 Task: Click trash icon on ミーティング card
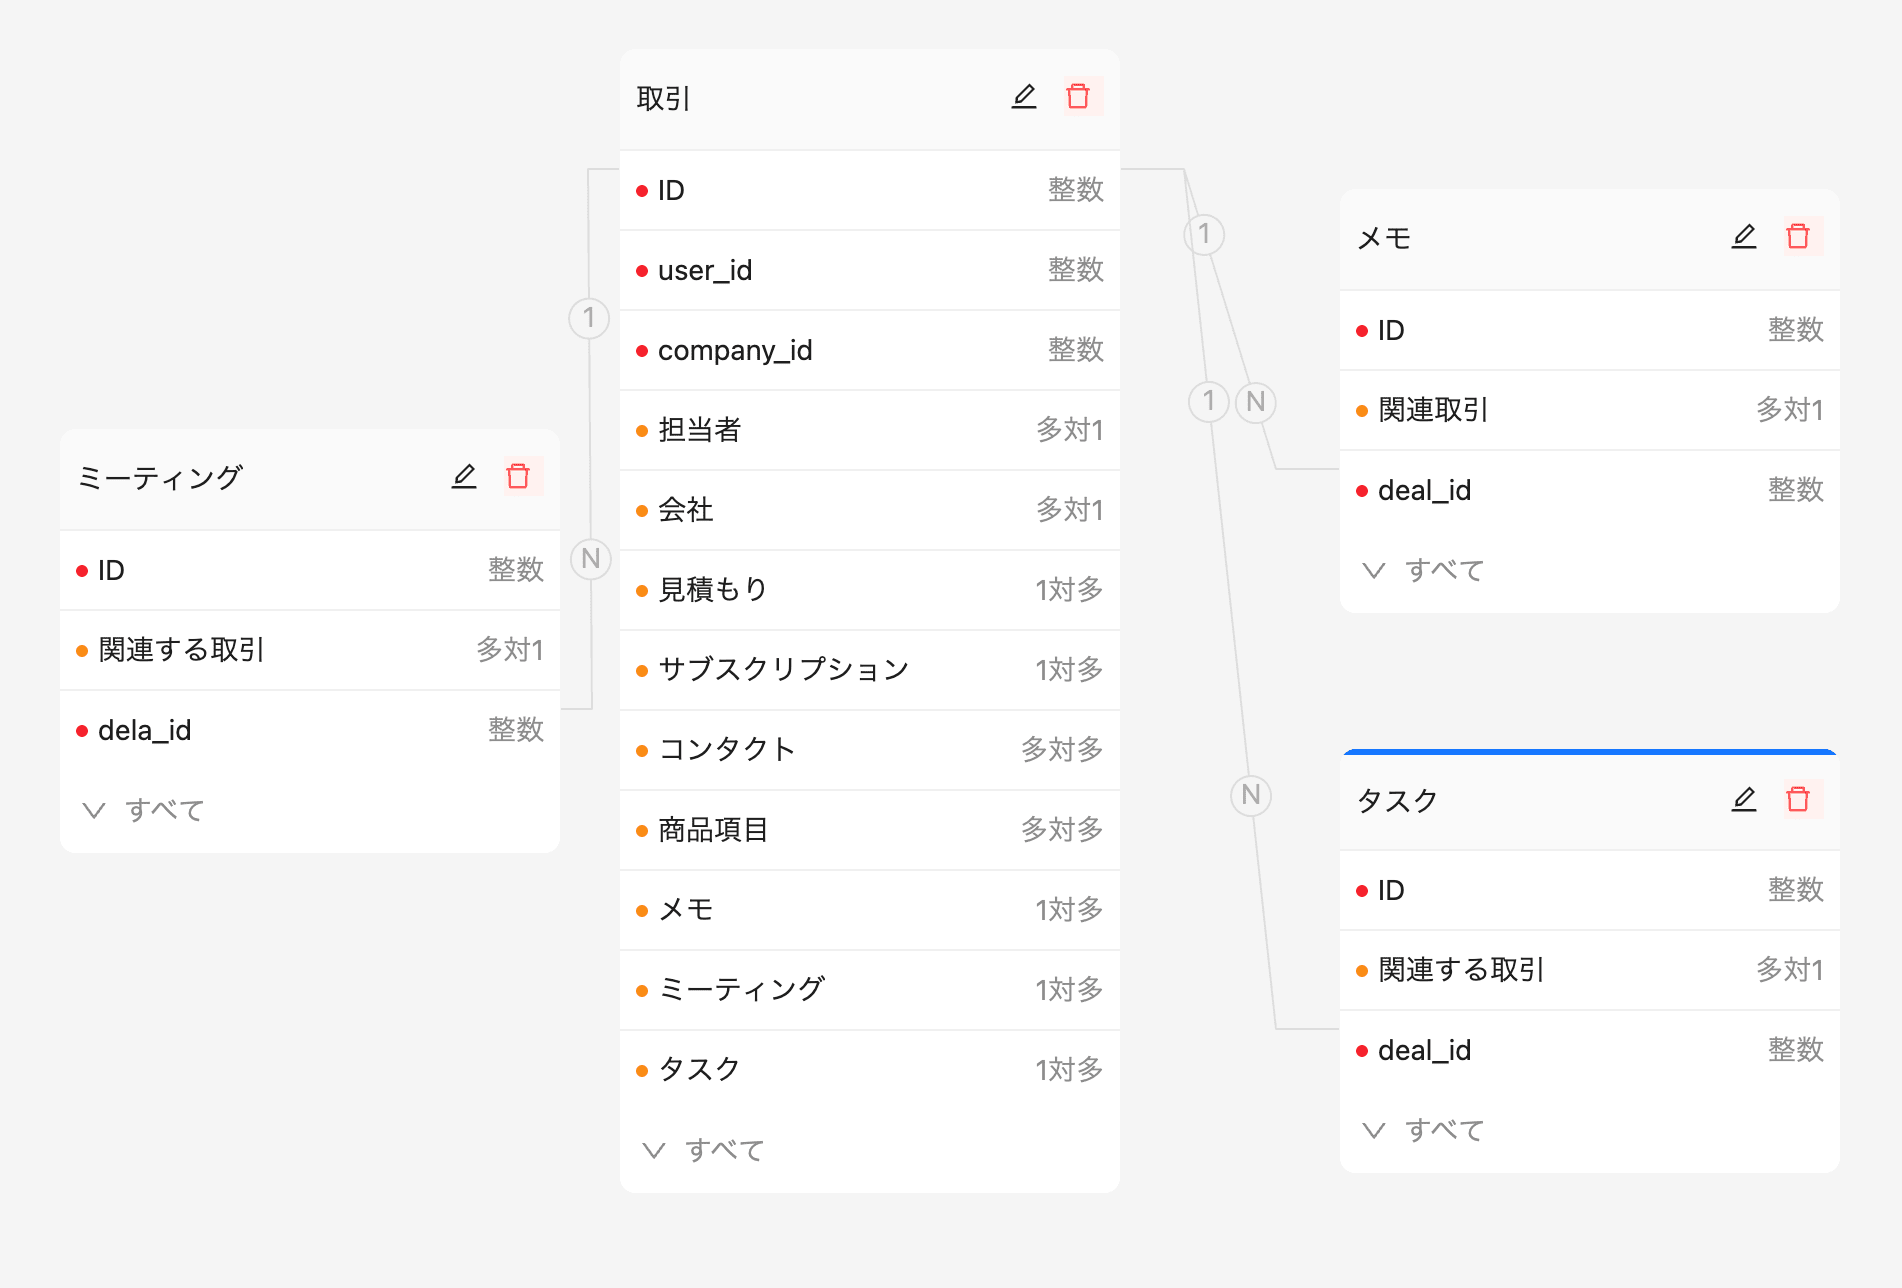(518, 477)
